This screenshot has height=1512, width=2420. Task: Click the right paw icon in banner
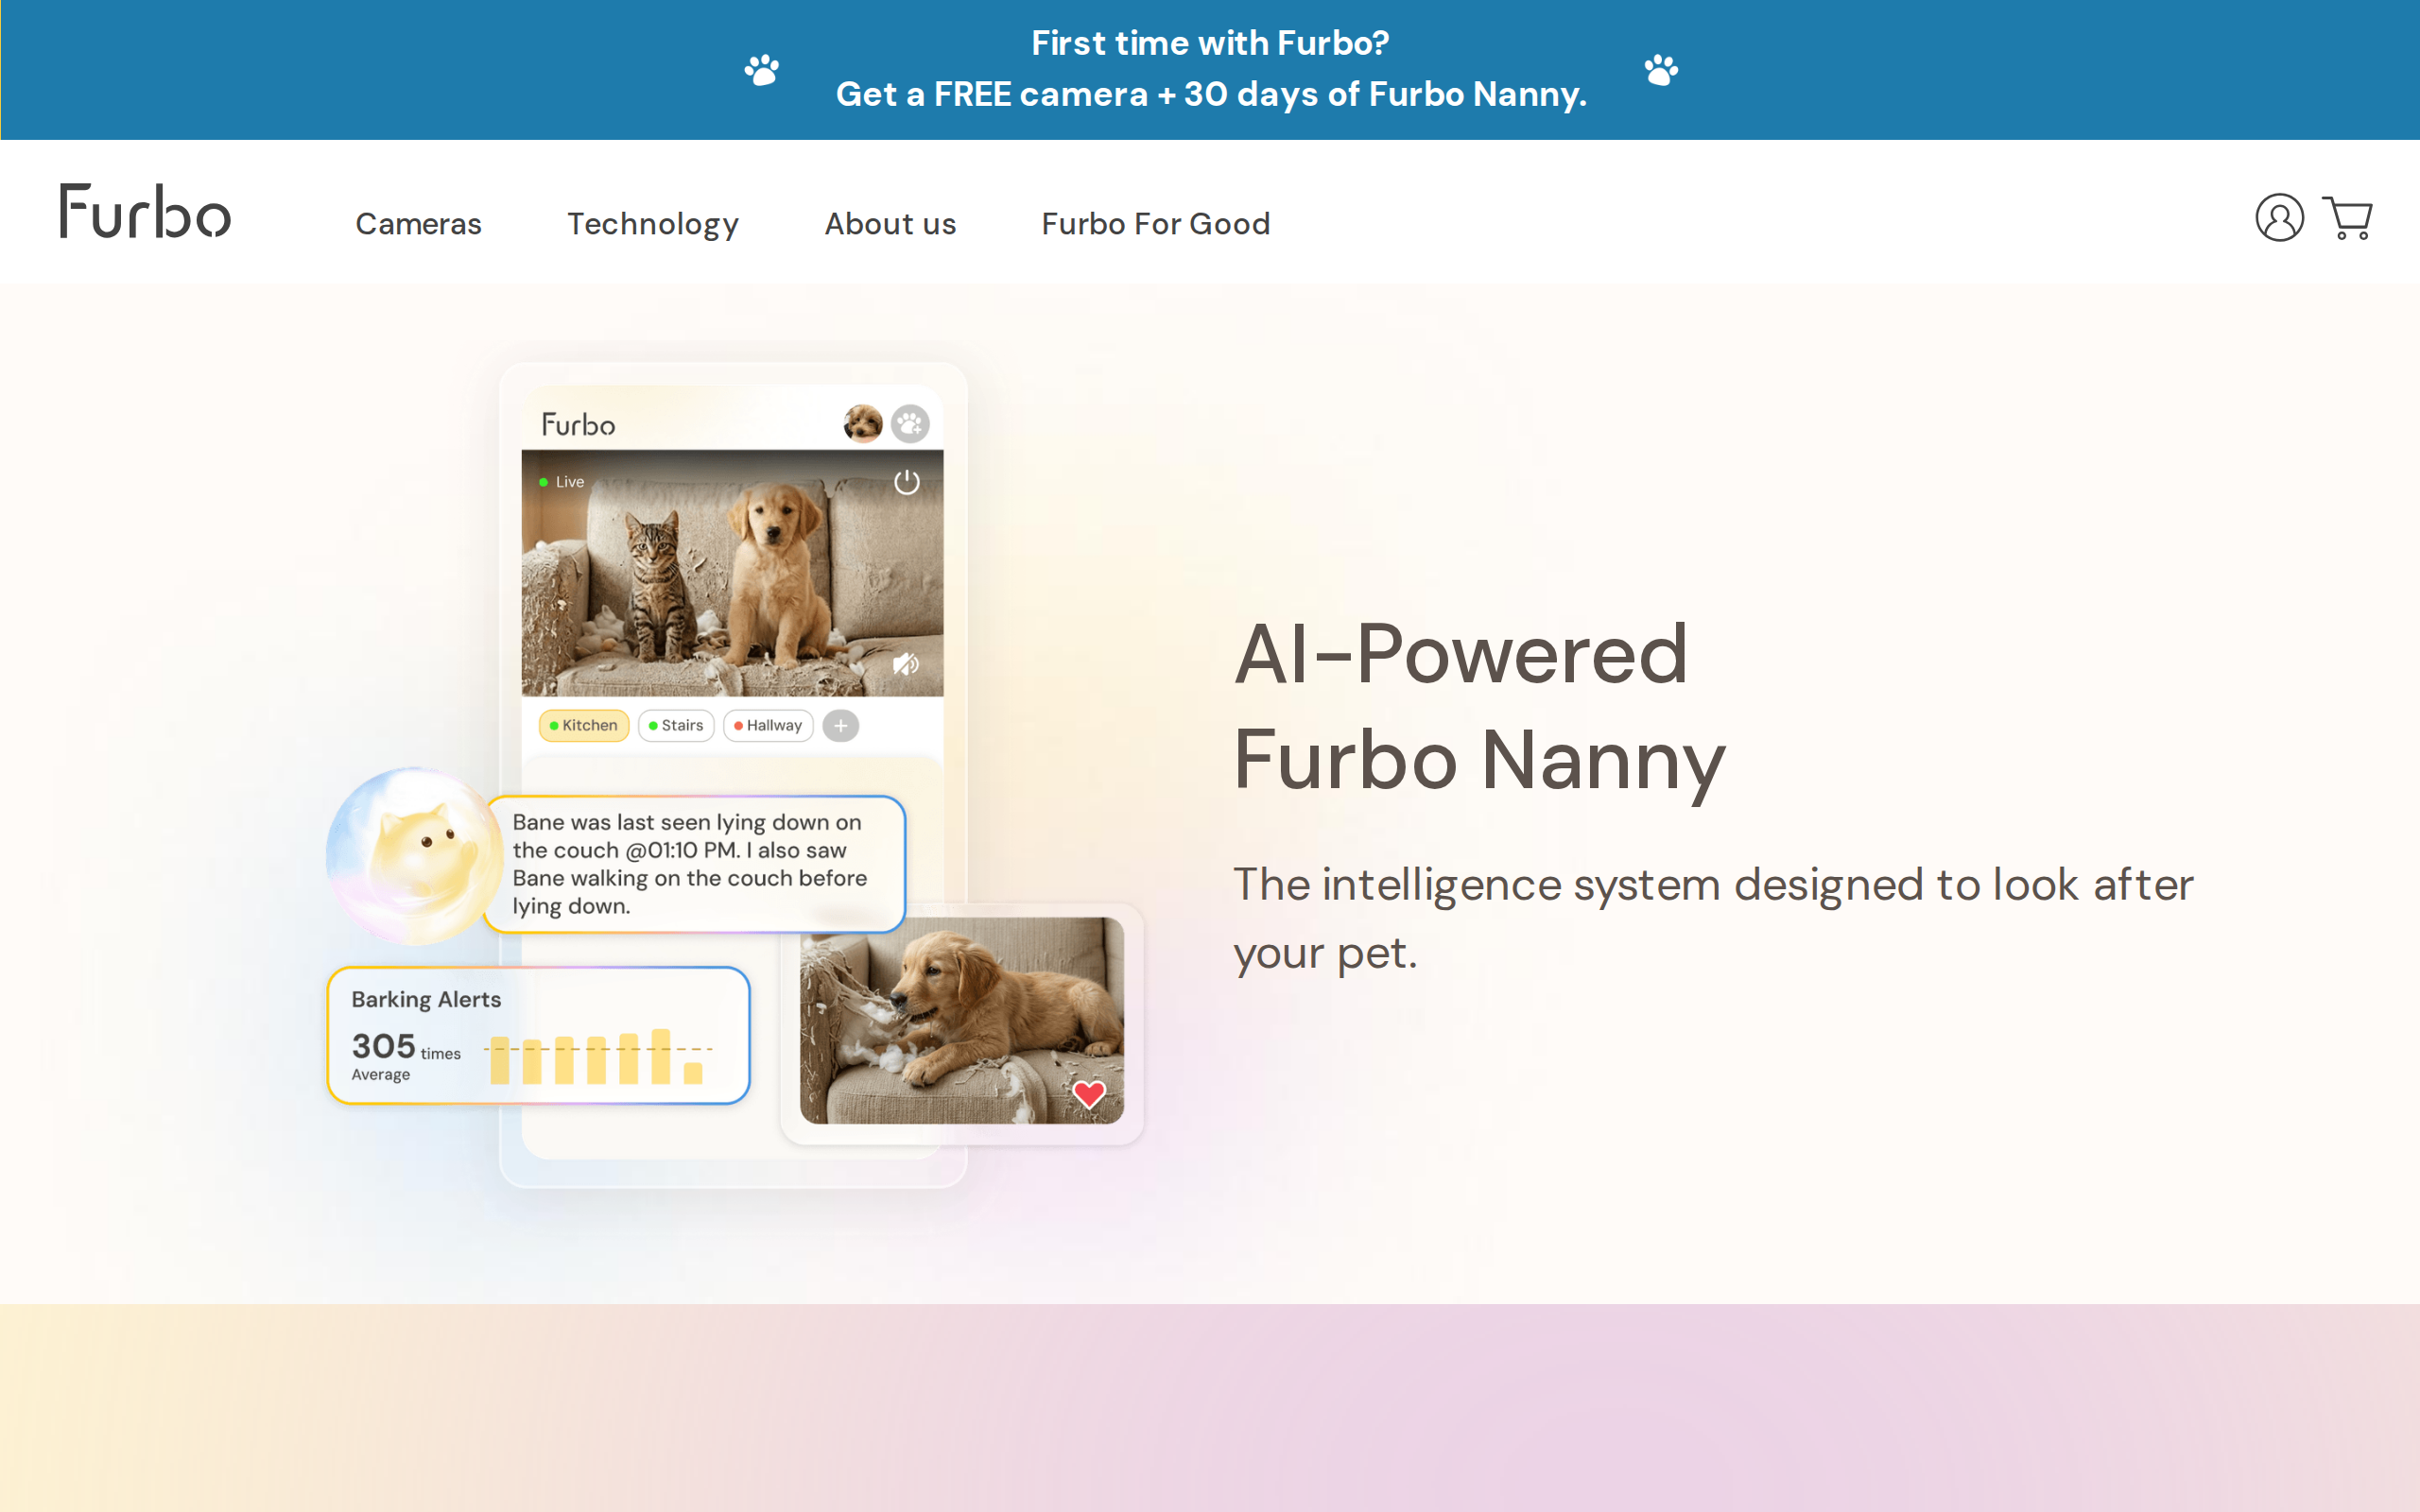click(1661, 70)
